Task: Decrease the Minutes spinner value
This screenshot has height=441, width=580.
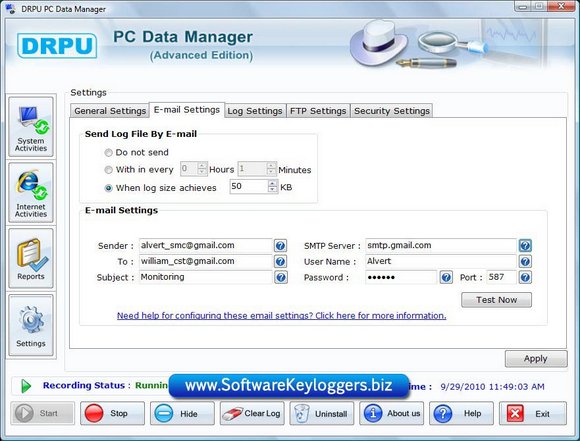Action: tap(271, 172)
